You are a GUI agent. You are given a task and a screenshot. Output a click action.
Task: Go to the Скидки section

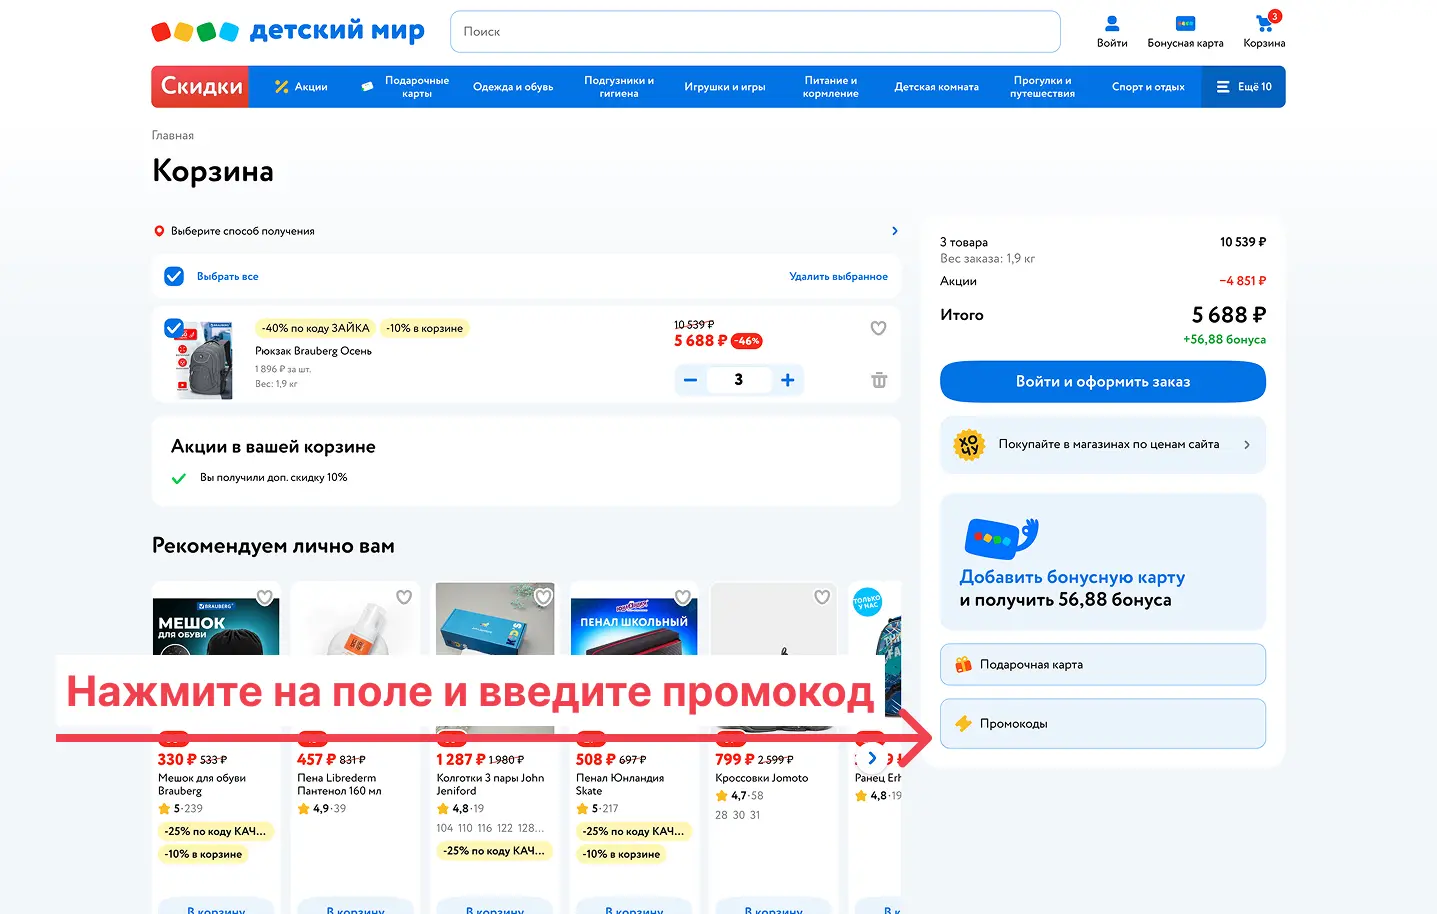(200, 87)
